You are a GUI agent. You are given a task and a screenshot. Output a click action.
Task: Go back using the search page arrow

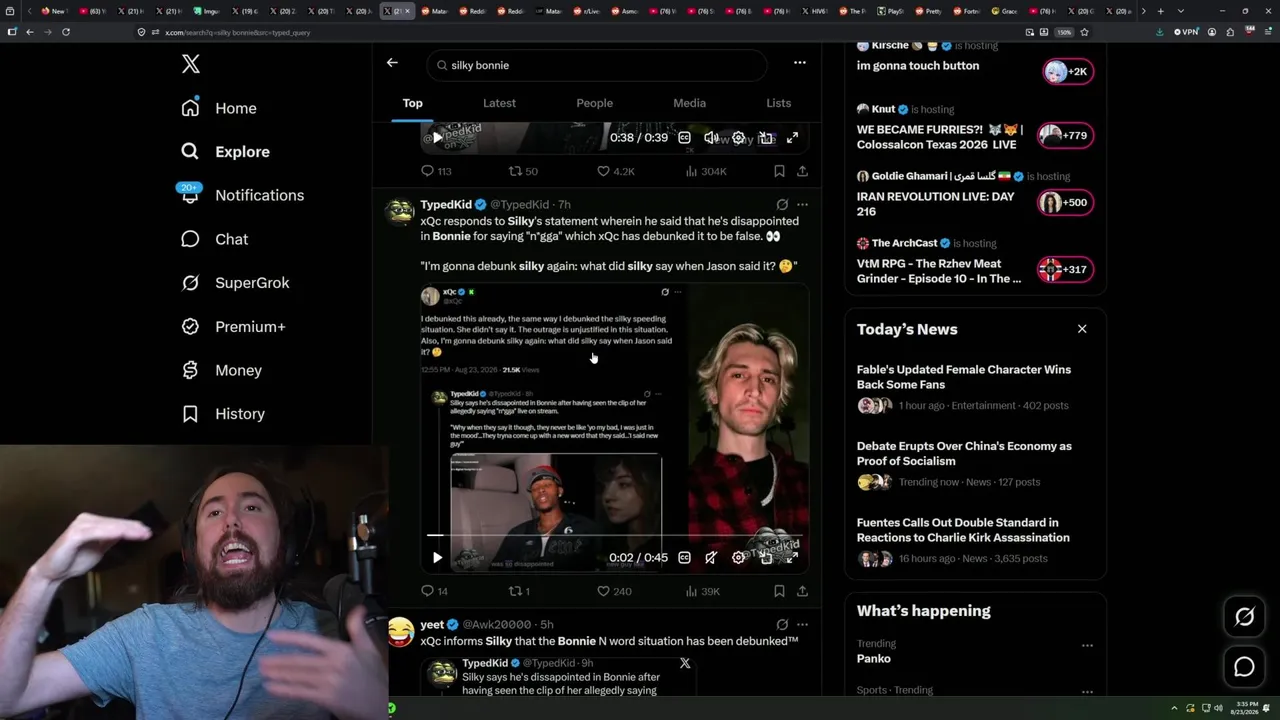tap(392, 63)
